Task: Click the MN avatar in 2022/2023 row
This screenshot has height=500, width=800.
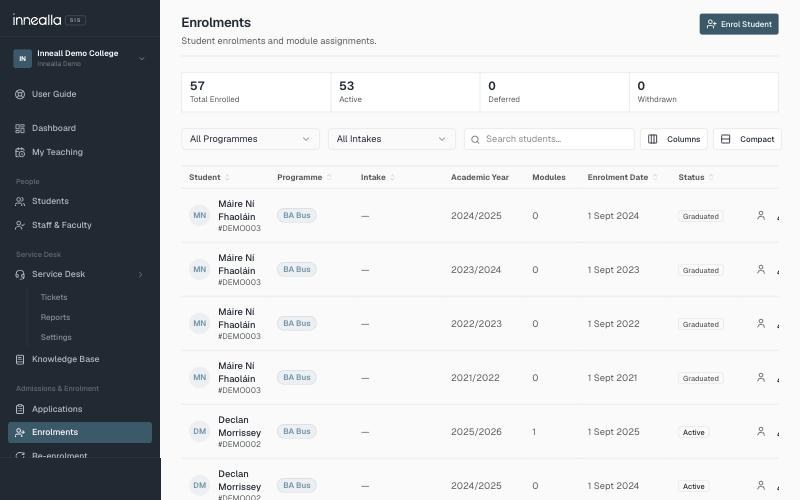Action: 199,323
